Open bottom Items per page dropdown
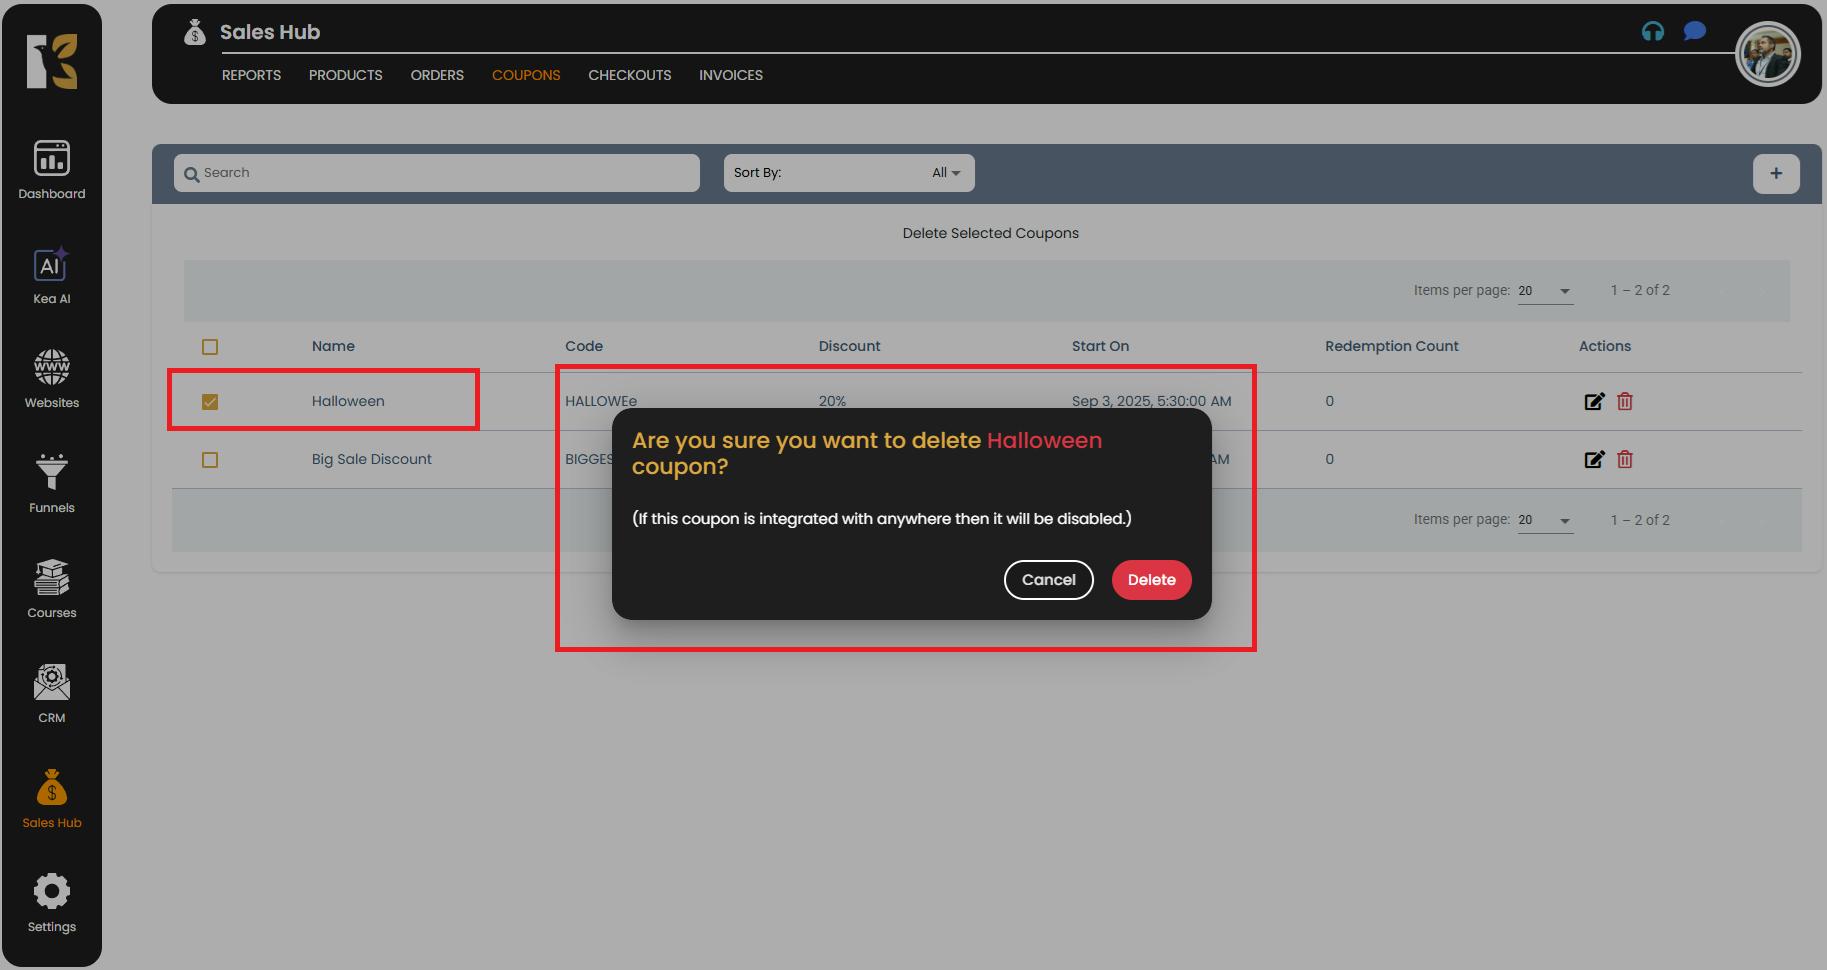1827x970 pixels. (1545, 520)
